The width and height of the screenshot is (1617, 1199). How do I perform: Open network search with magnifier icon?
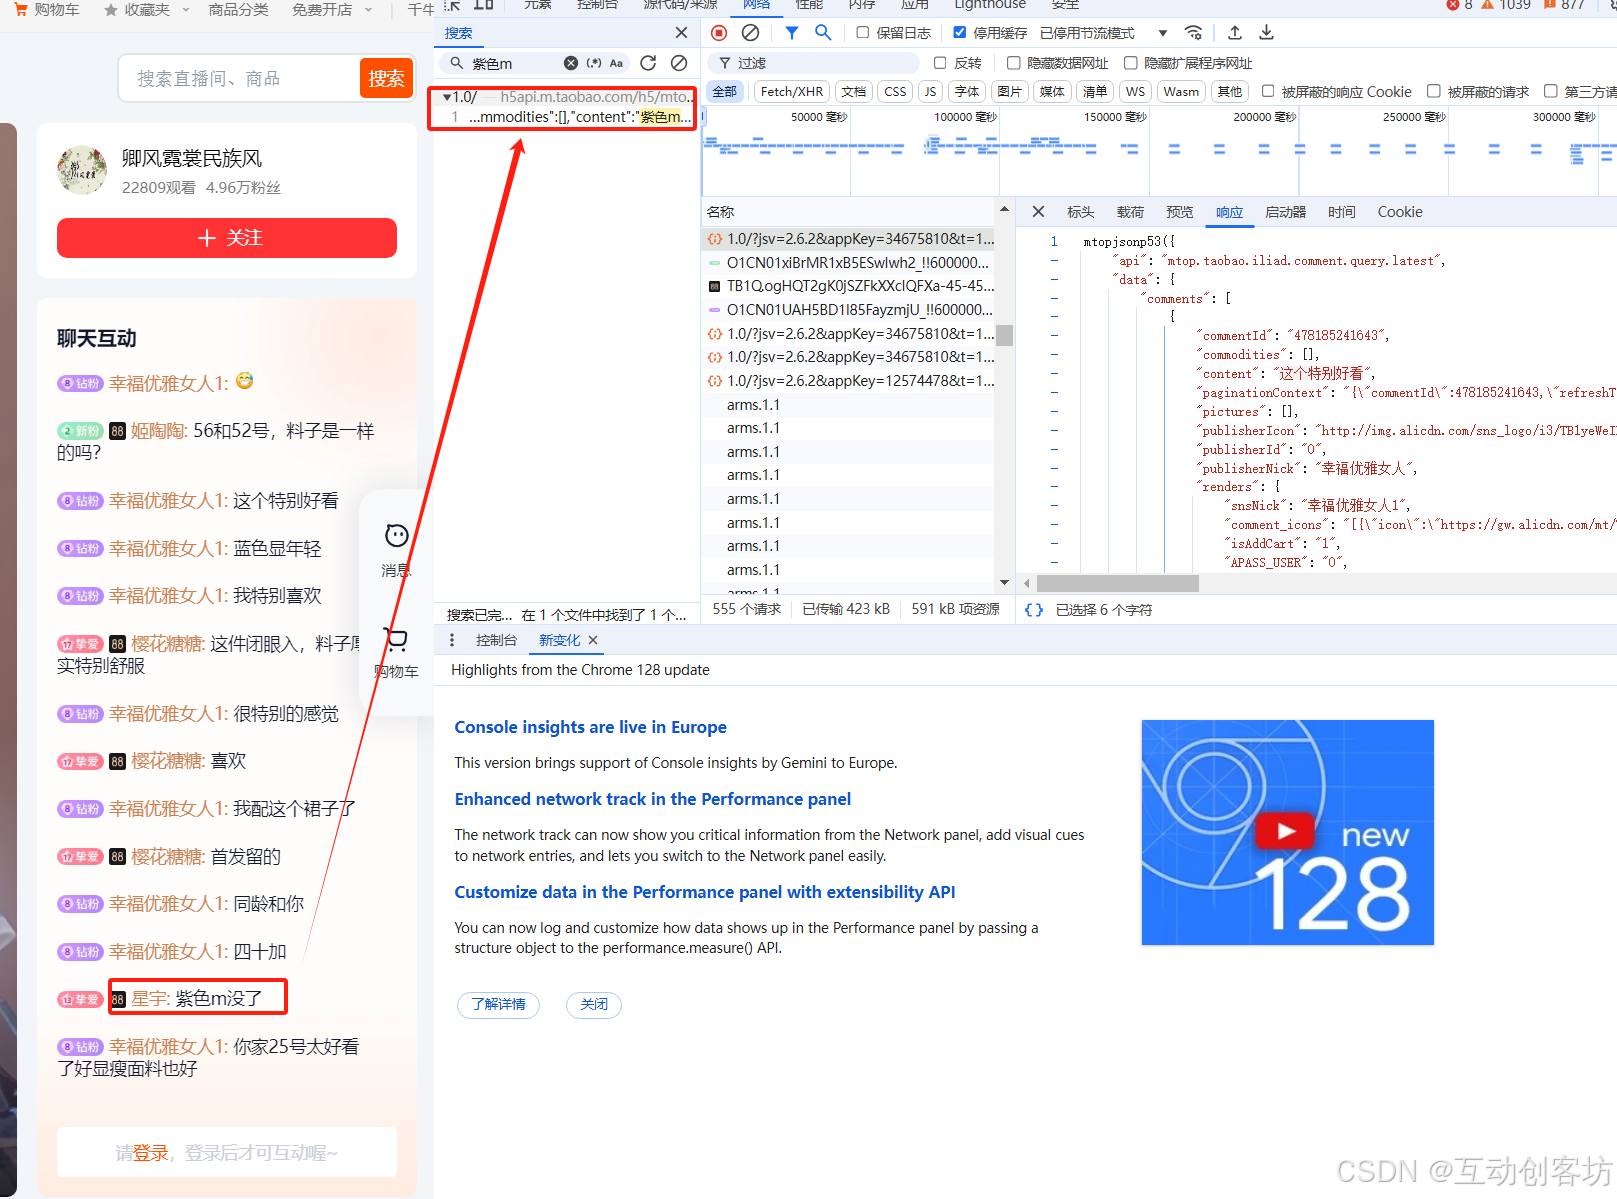click(x=823, y=33)
